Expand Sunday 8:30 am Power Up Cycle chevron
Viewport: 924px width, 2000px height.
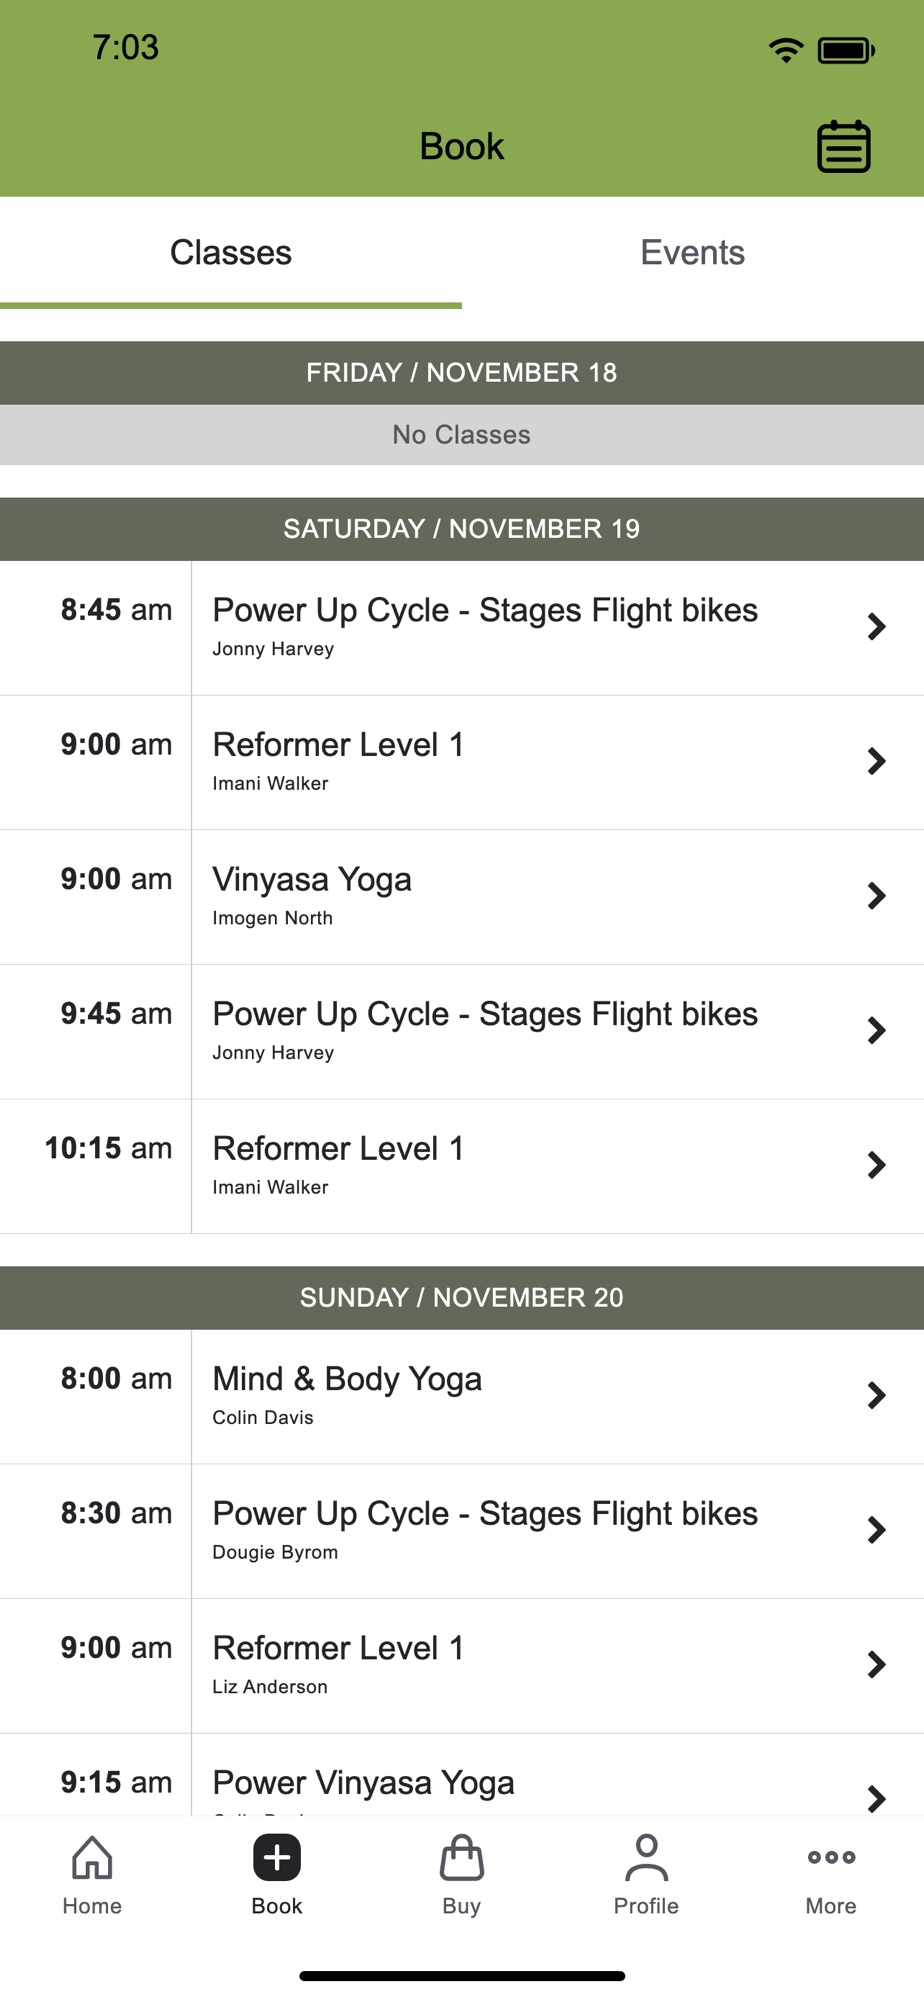876,1530
